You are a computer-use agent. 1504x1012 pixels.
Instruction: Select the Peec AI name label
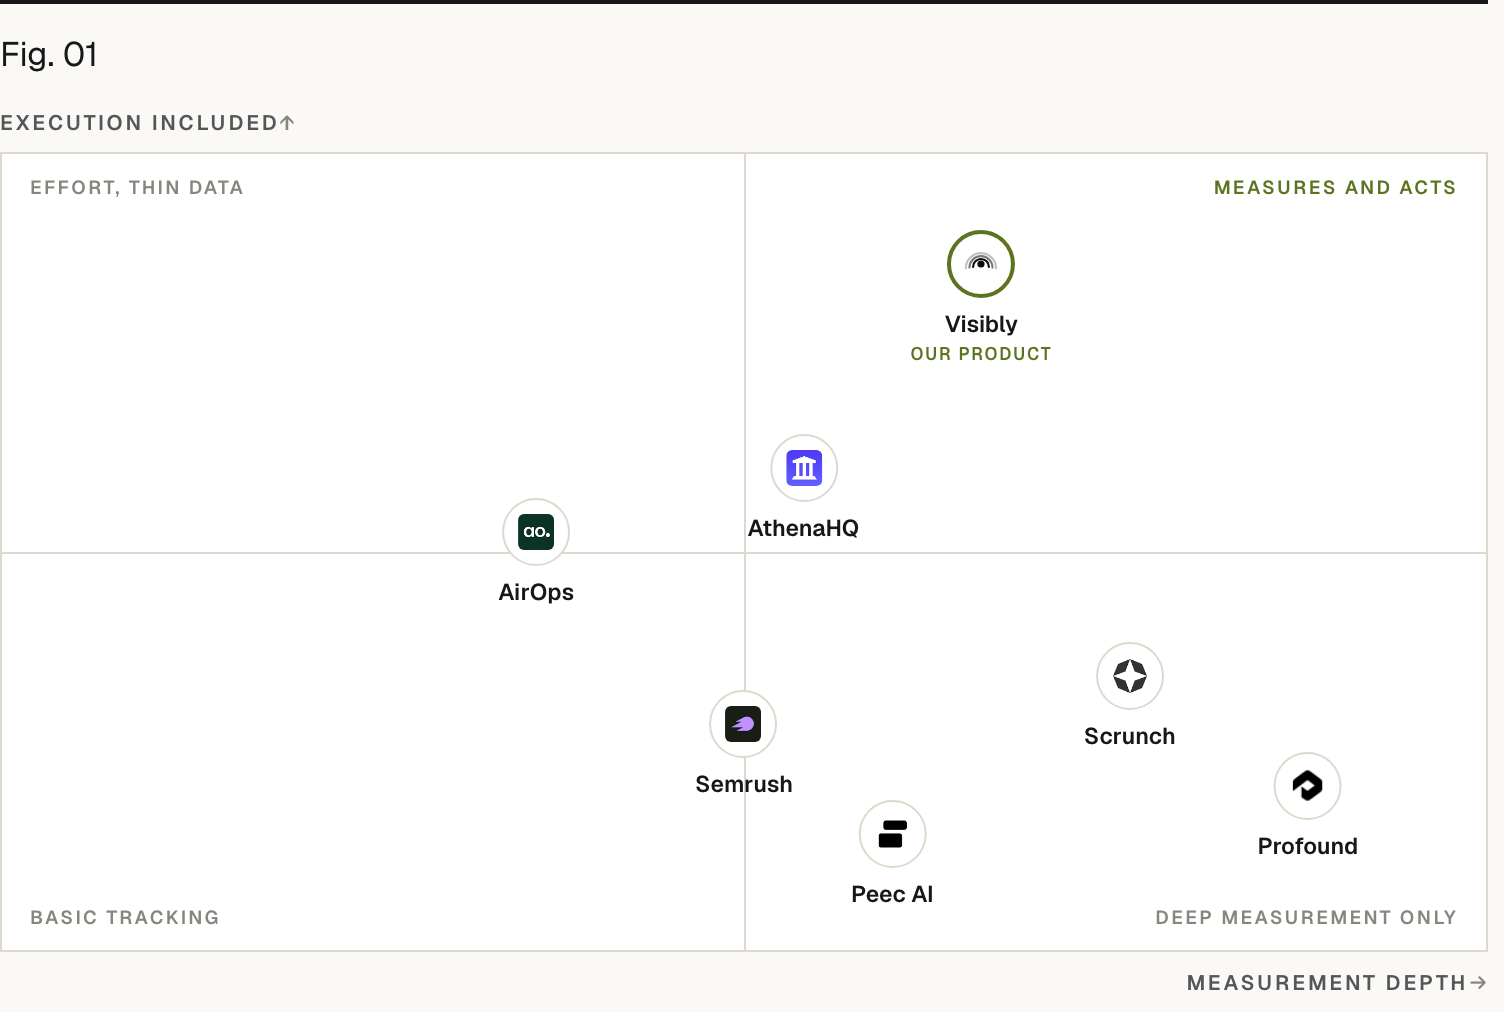click(892, 894)
